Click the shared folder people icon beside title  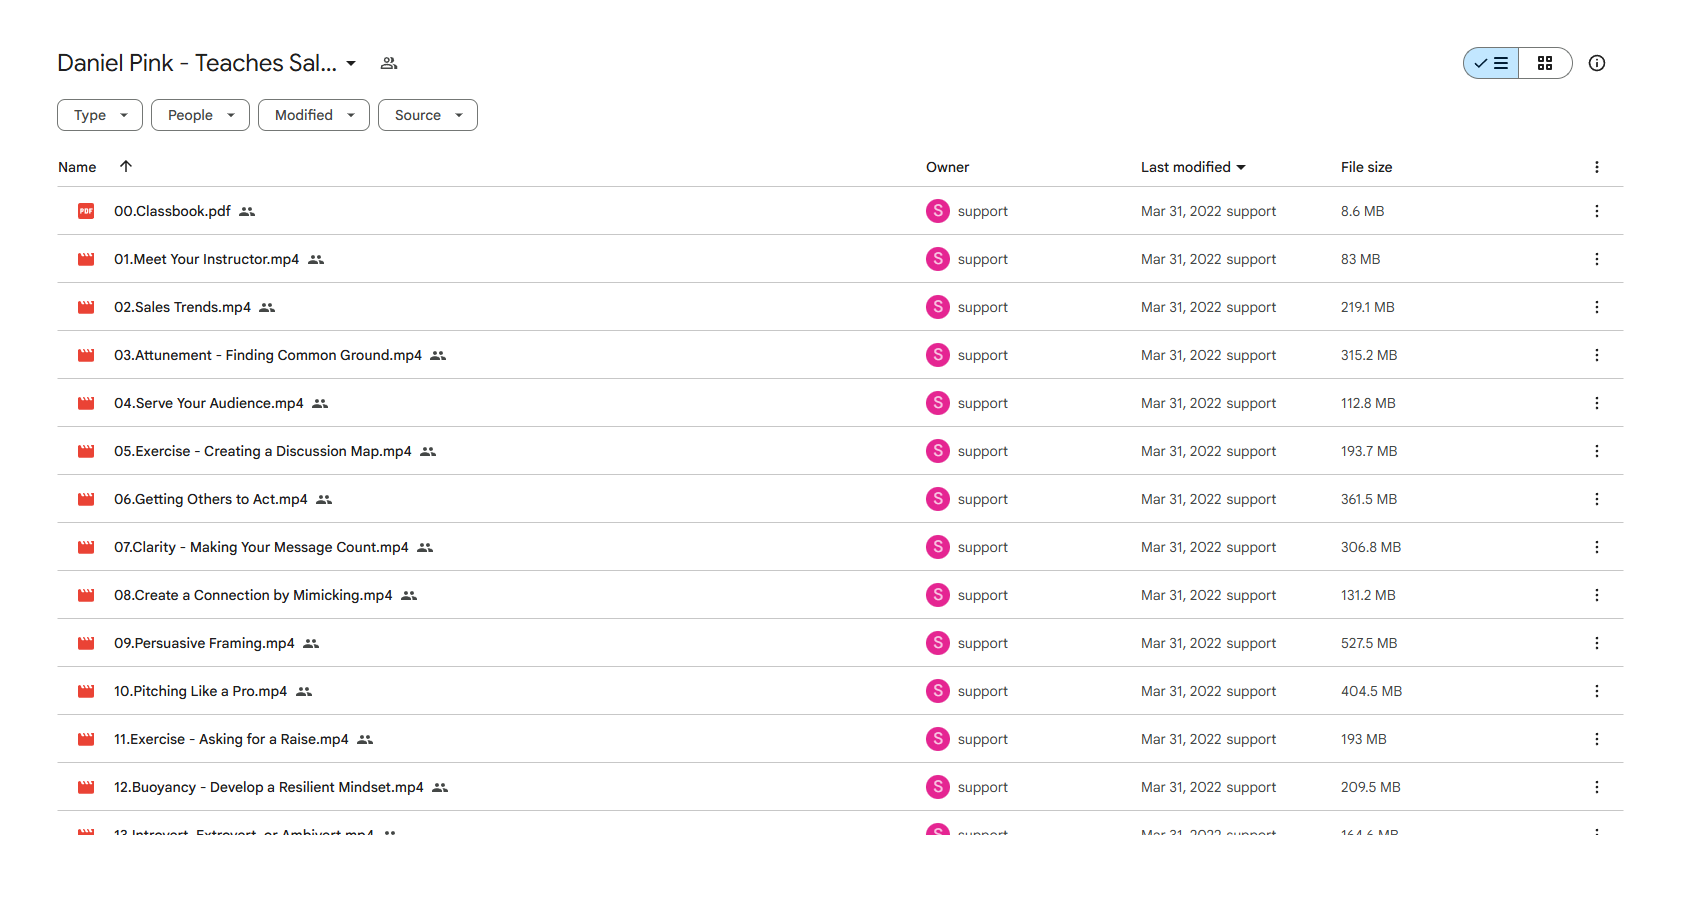click(x=389, y=63)
